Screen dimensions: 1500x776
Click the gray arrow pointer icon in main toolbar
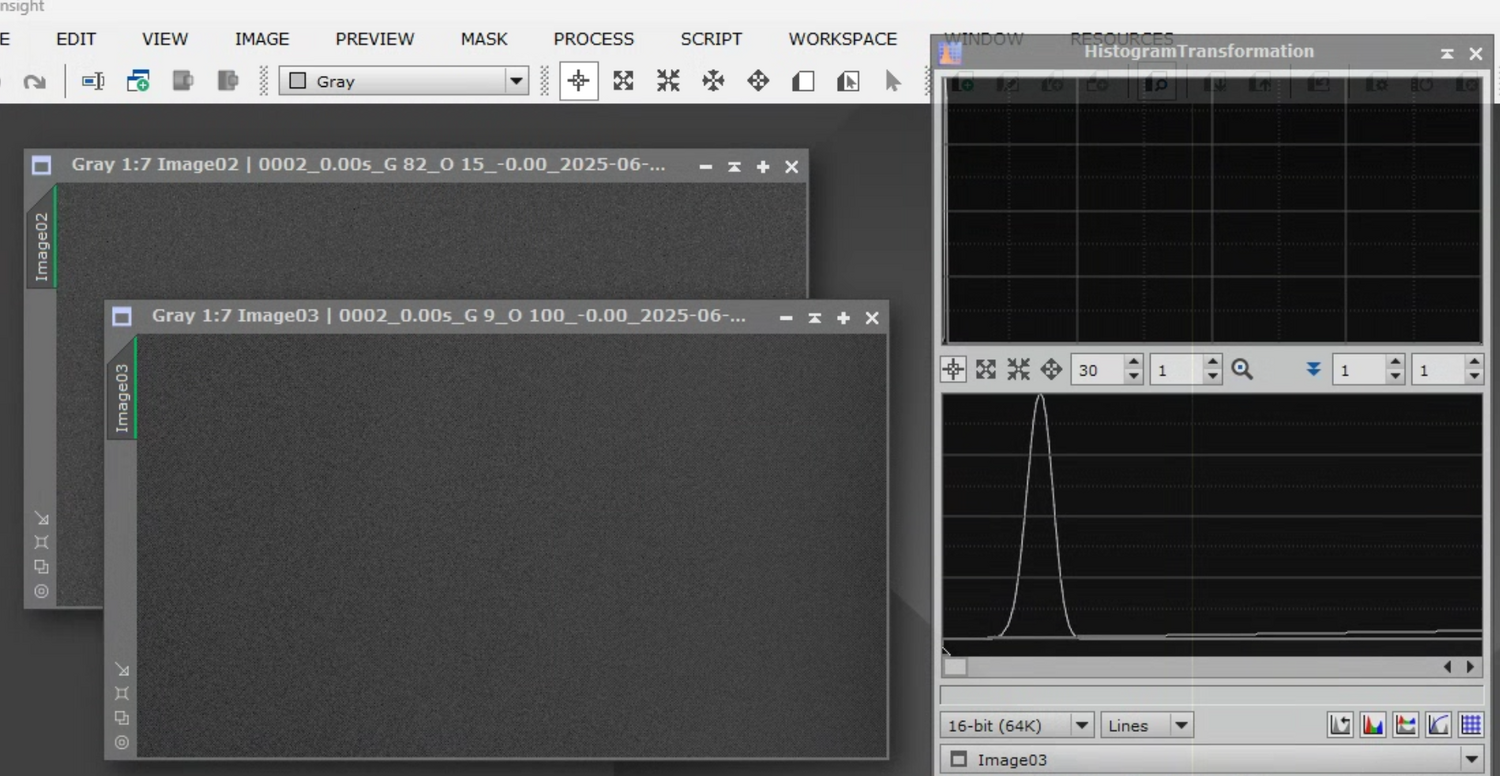pos(893,81)
